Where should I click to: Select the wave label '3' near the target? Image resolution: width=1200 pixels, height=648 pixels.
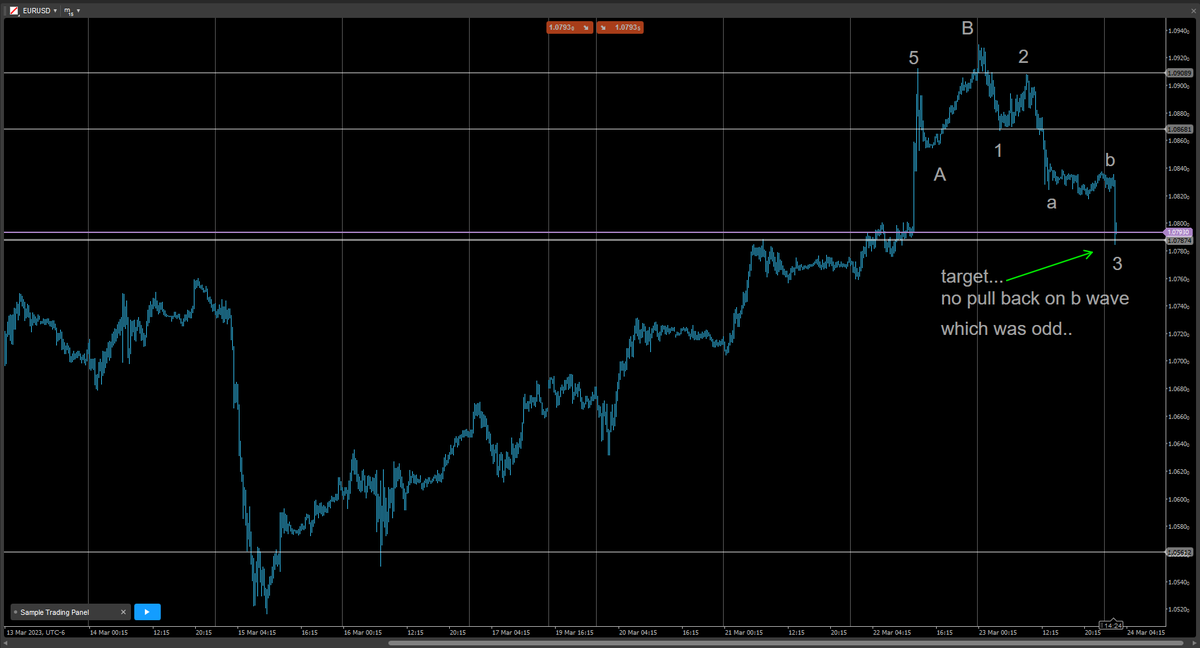1117,264
